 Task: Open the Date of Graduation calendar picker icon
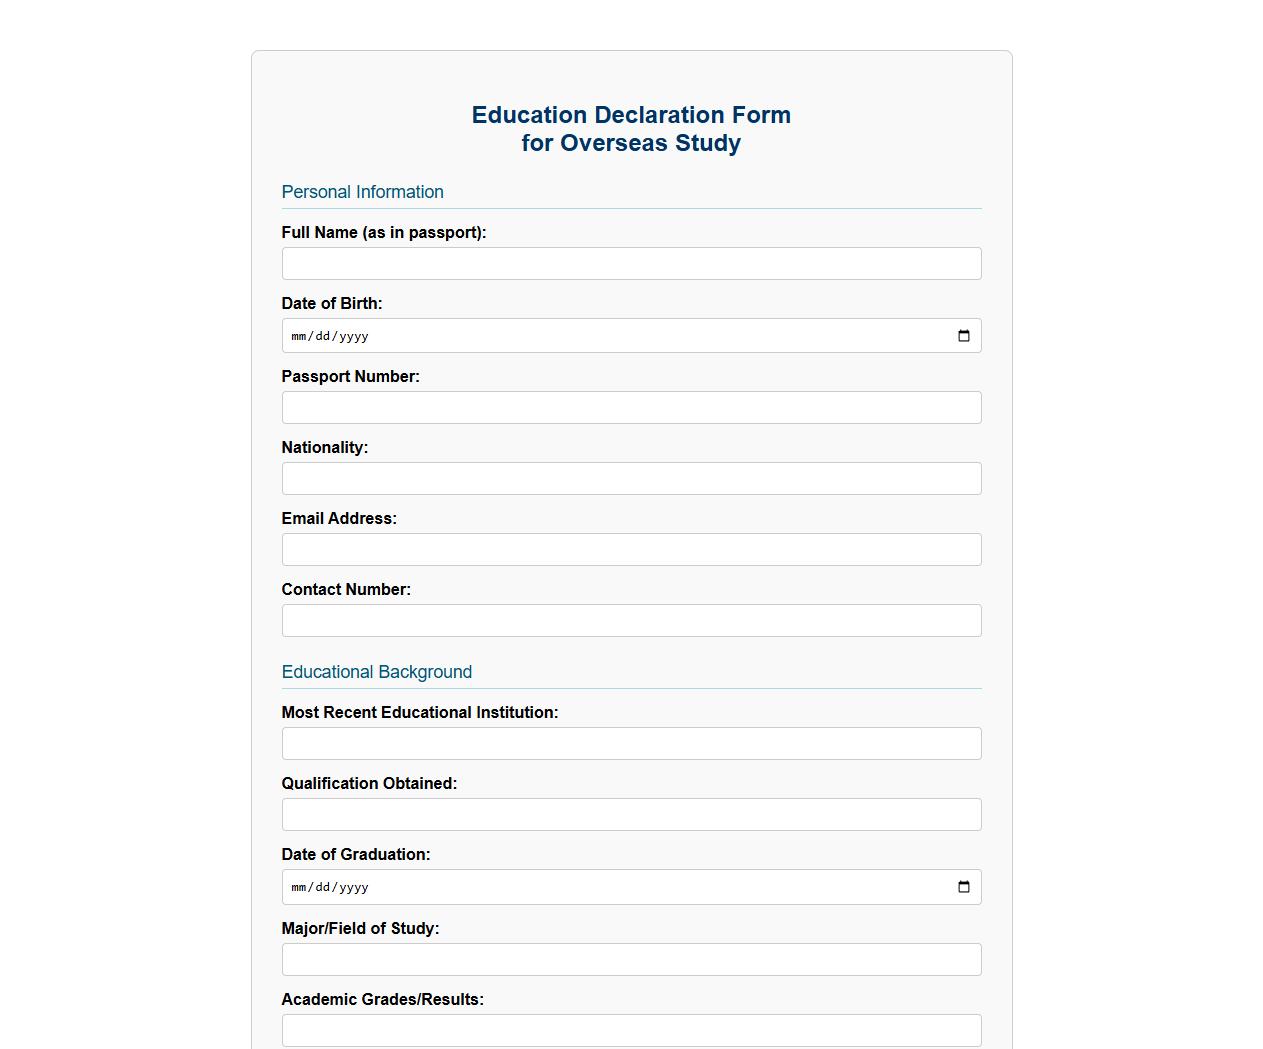click(963, 887)
